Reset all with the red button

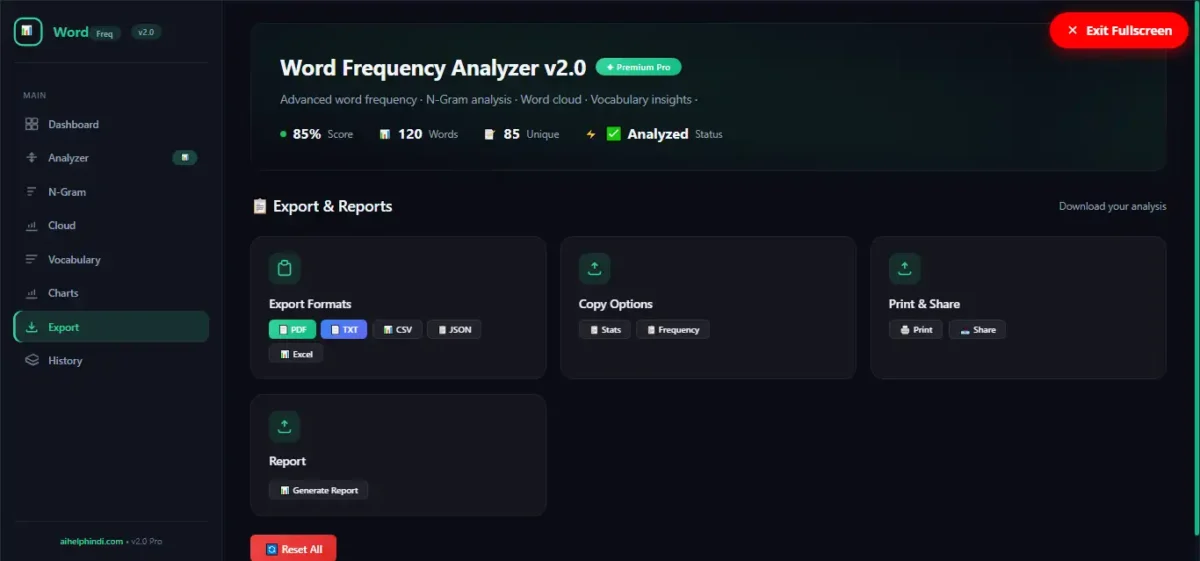pyautogui.click(x=293, y=549)
